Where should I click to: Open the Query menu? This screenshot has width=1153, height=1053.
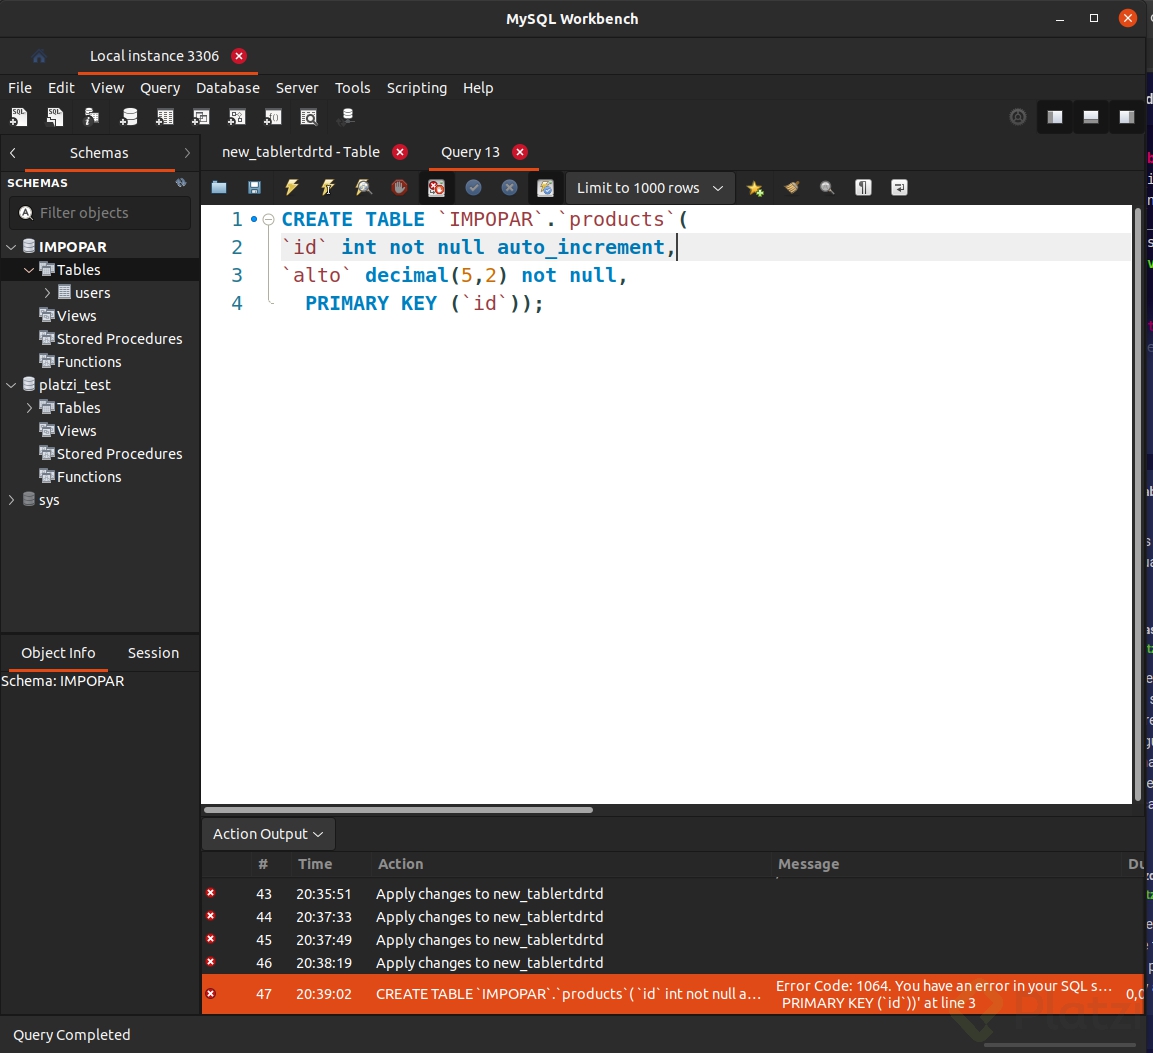[160, 88]
